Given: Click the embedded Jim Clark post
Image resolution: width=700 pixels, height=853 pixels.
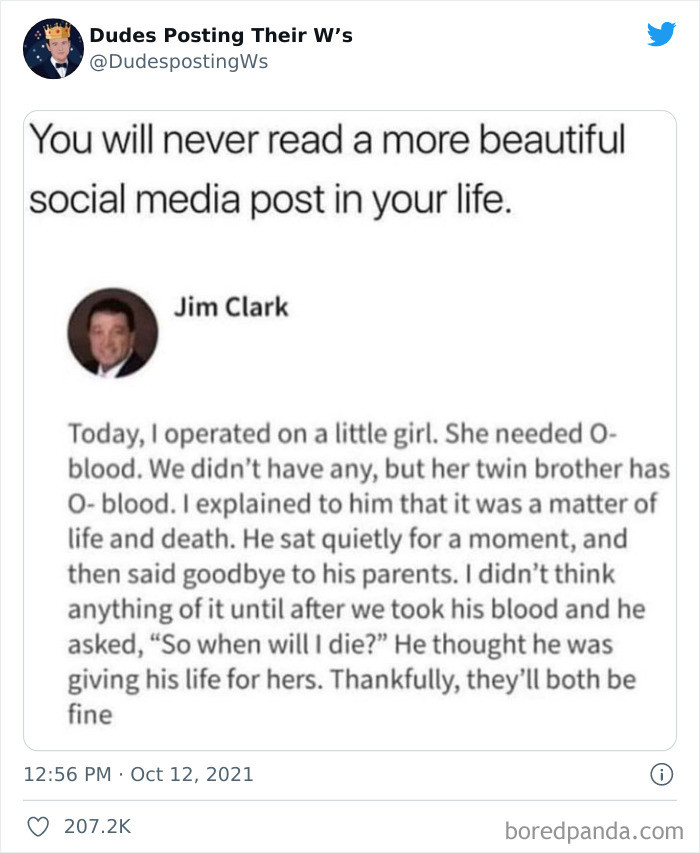Looking at the screenshot, I should click(x=350, y=500).
